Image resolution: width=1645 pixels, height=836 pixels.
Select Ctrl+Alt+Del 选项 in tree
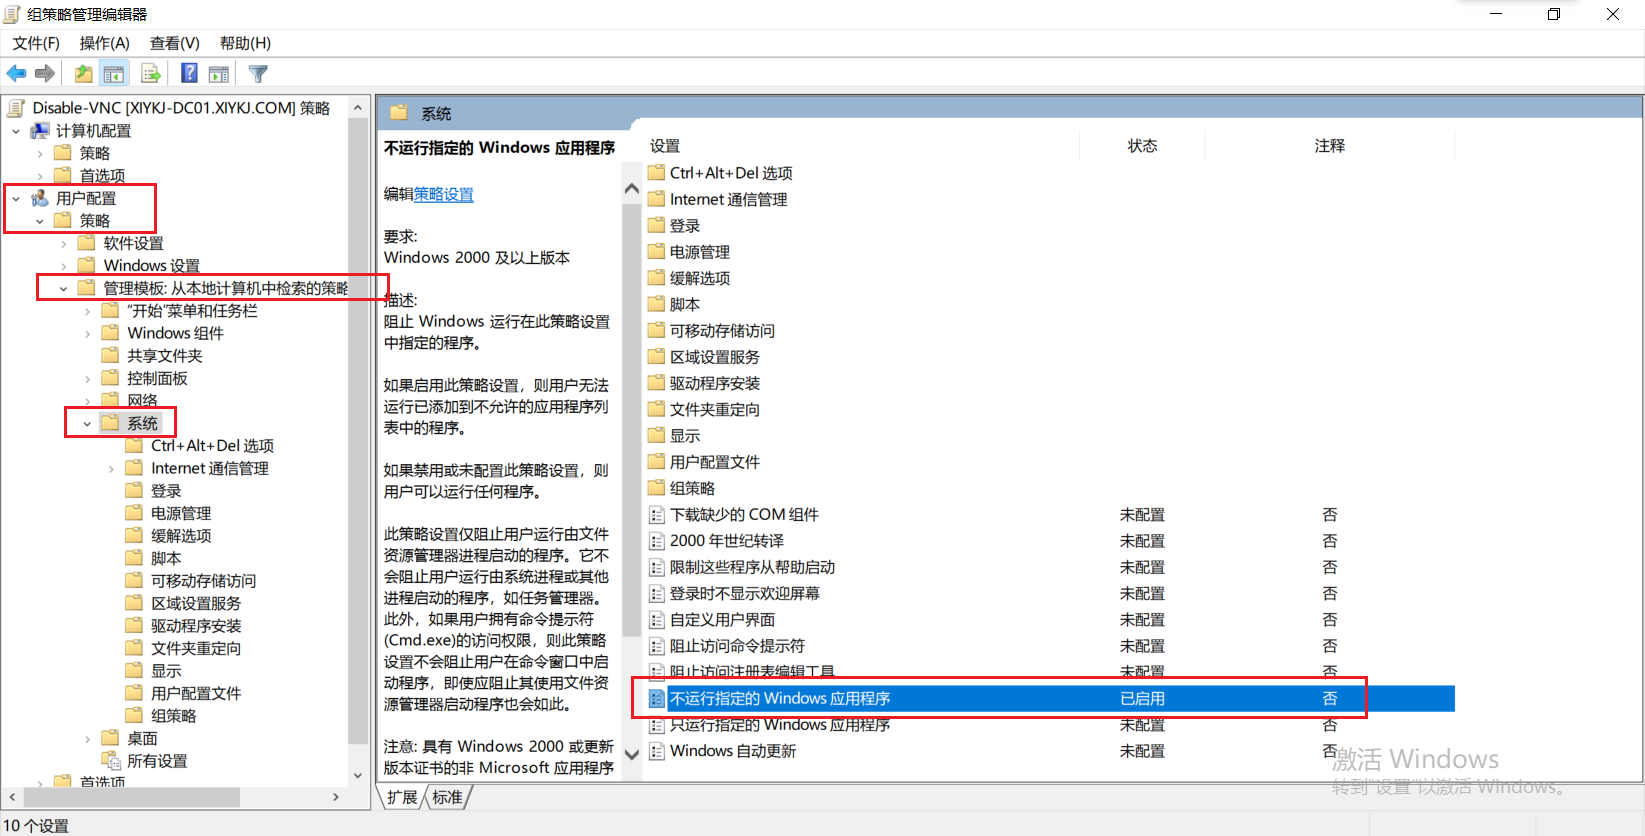(x=212, y=446)
